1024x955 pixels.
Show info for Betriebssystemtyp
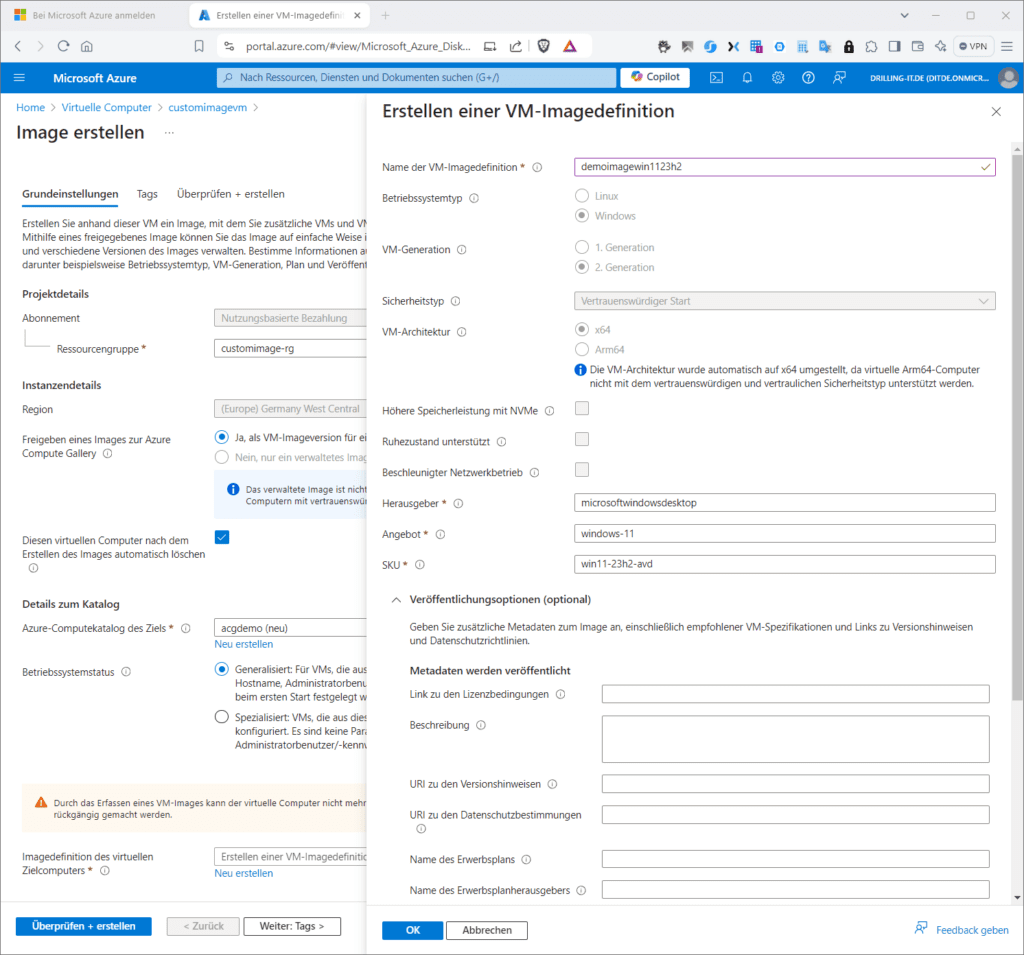click(x=474, y=198)
